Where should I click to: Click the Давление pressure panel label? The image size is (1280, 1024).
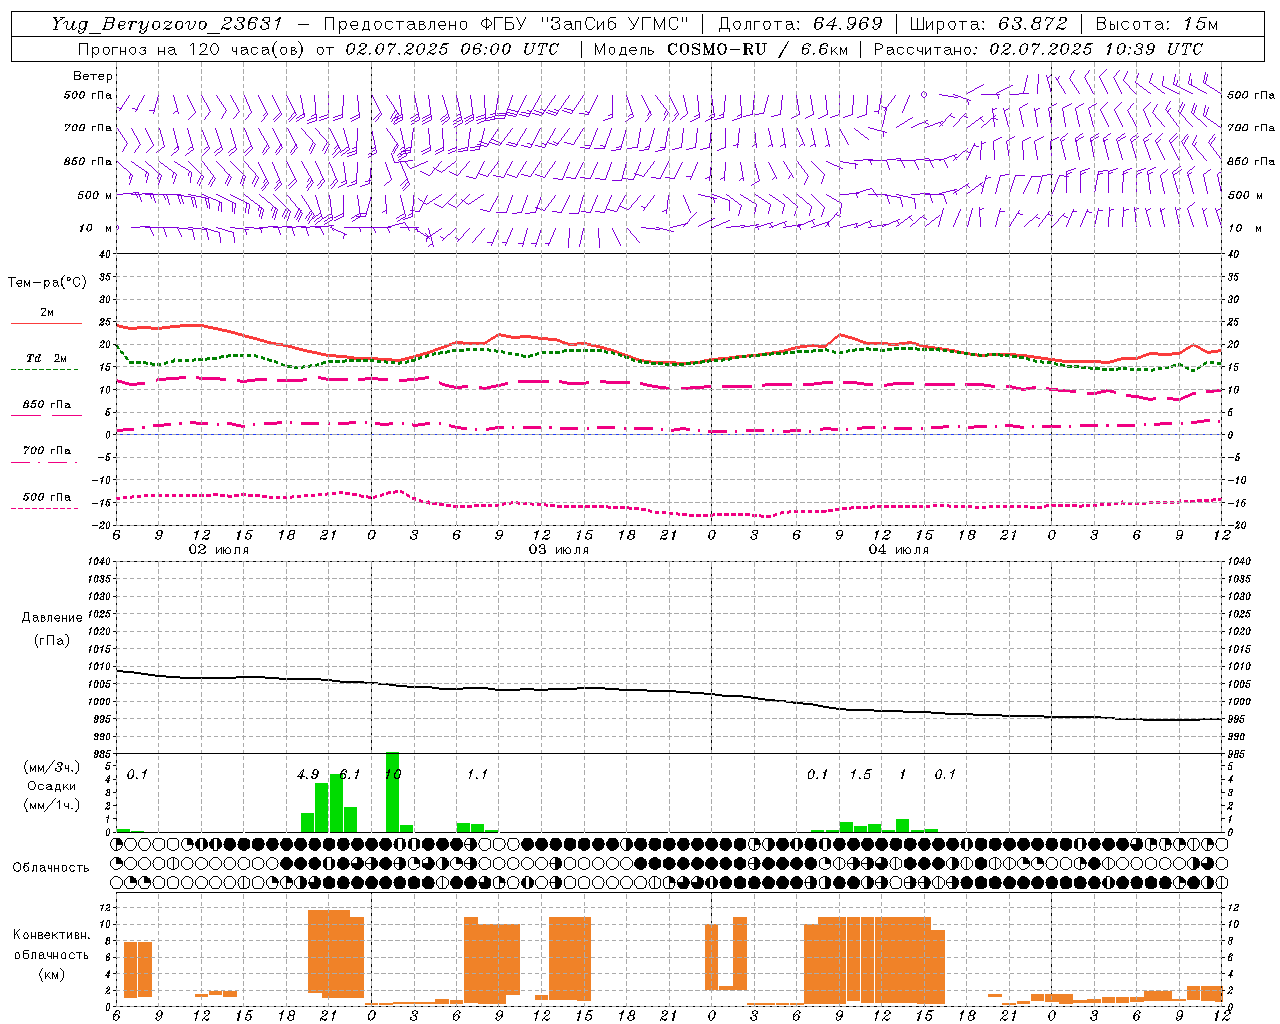(x=52, y=618)
